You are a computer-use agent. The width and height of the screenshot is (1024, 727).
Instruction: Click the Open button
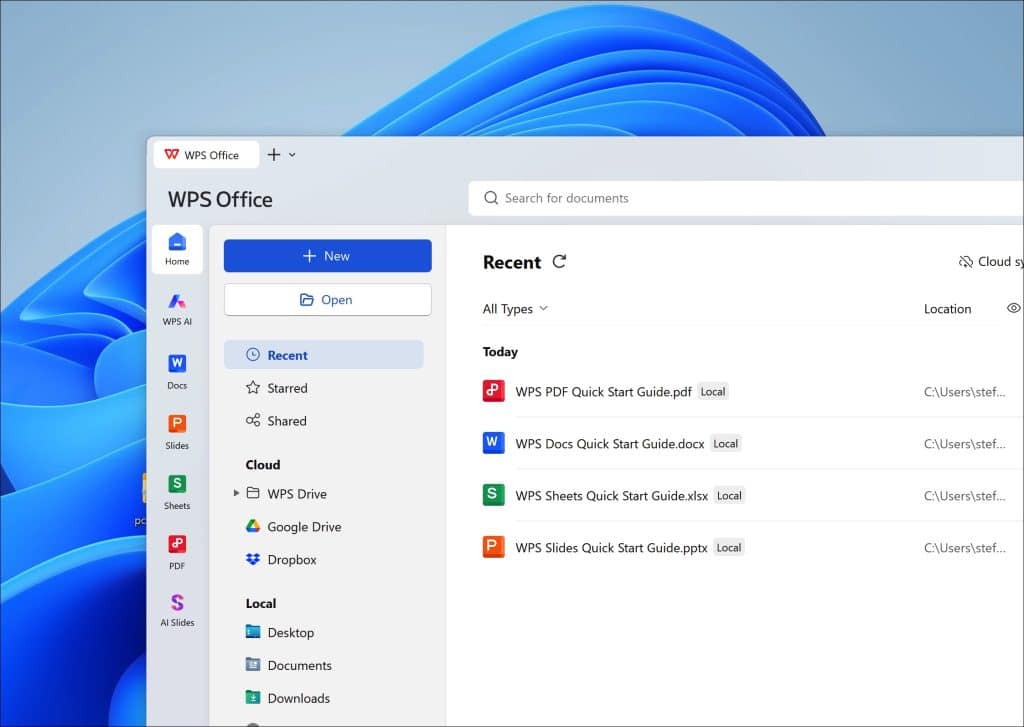327,299
